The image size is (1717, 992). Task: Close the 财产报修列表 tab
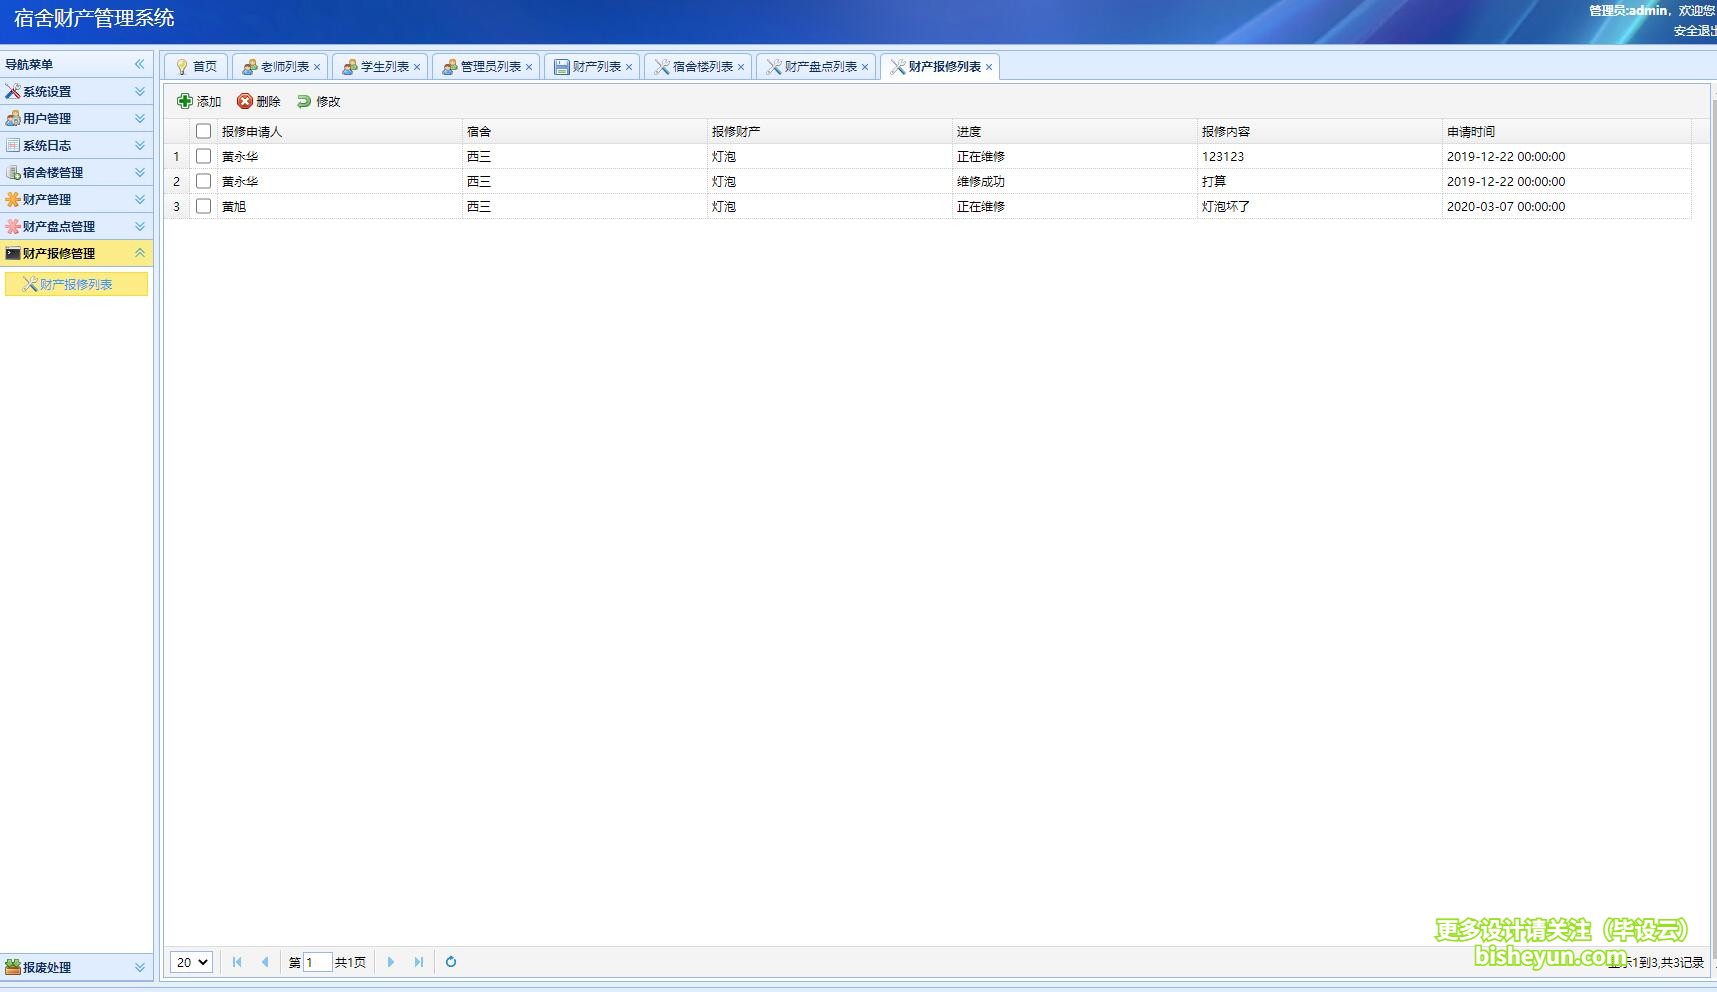(989, 67)
